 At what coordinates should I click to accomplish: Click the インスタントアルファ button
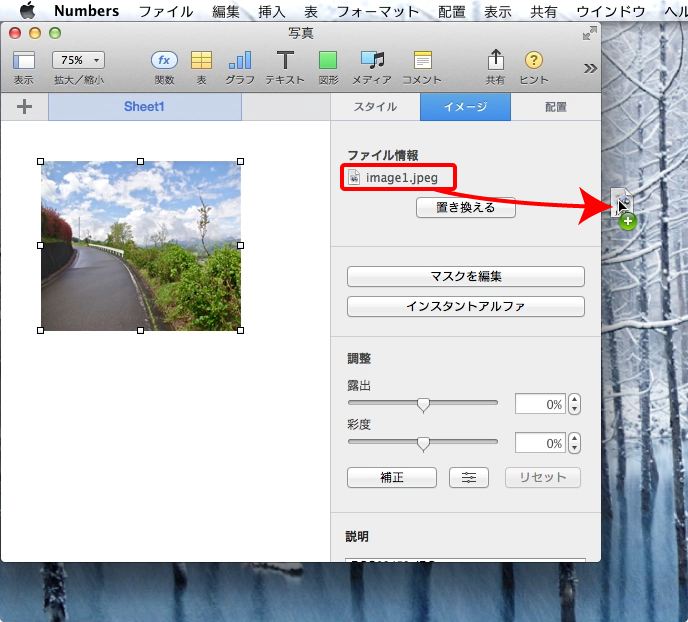tap(466, 306)
